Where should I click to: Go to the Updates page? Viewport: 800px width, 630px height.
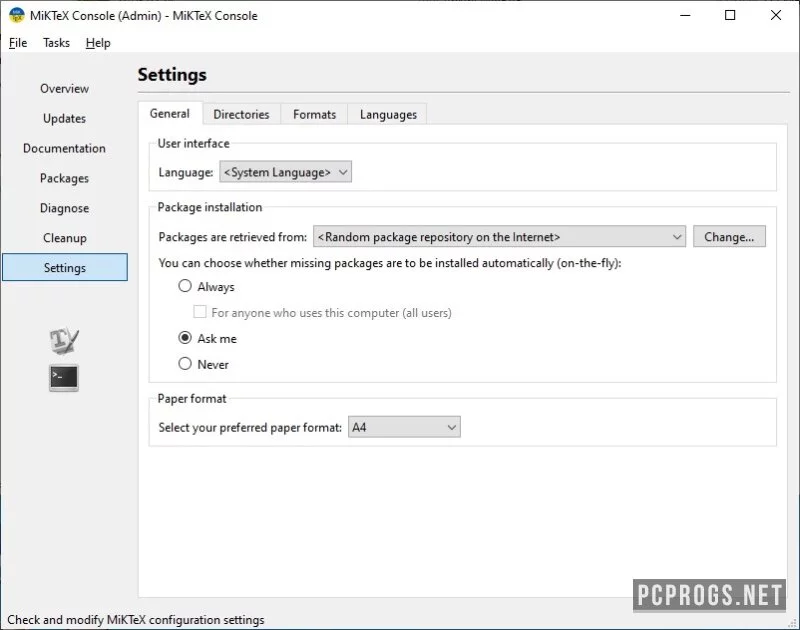[65, 118]
